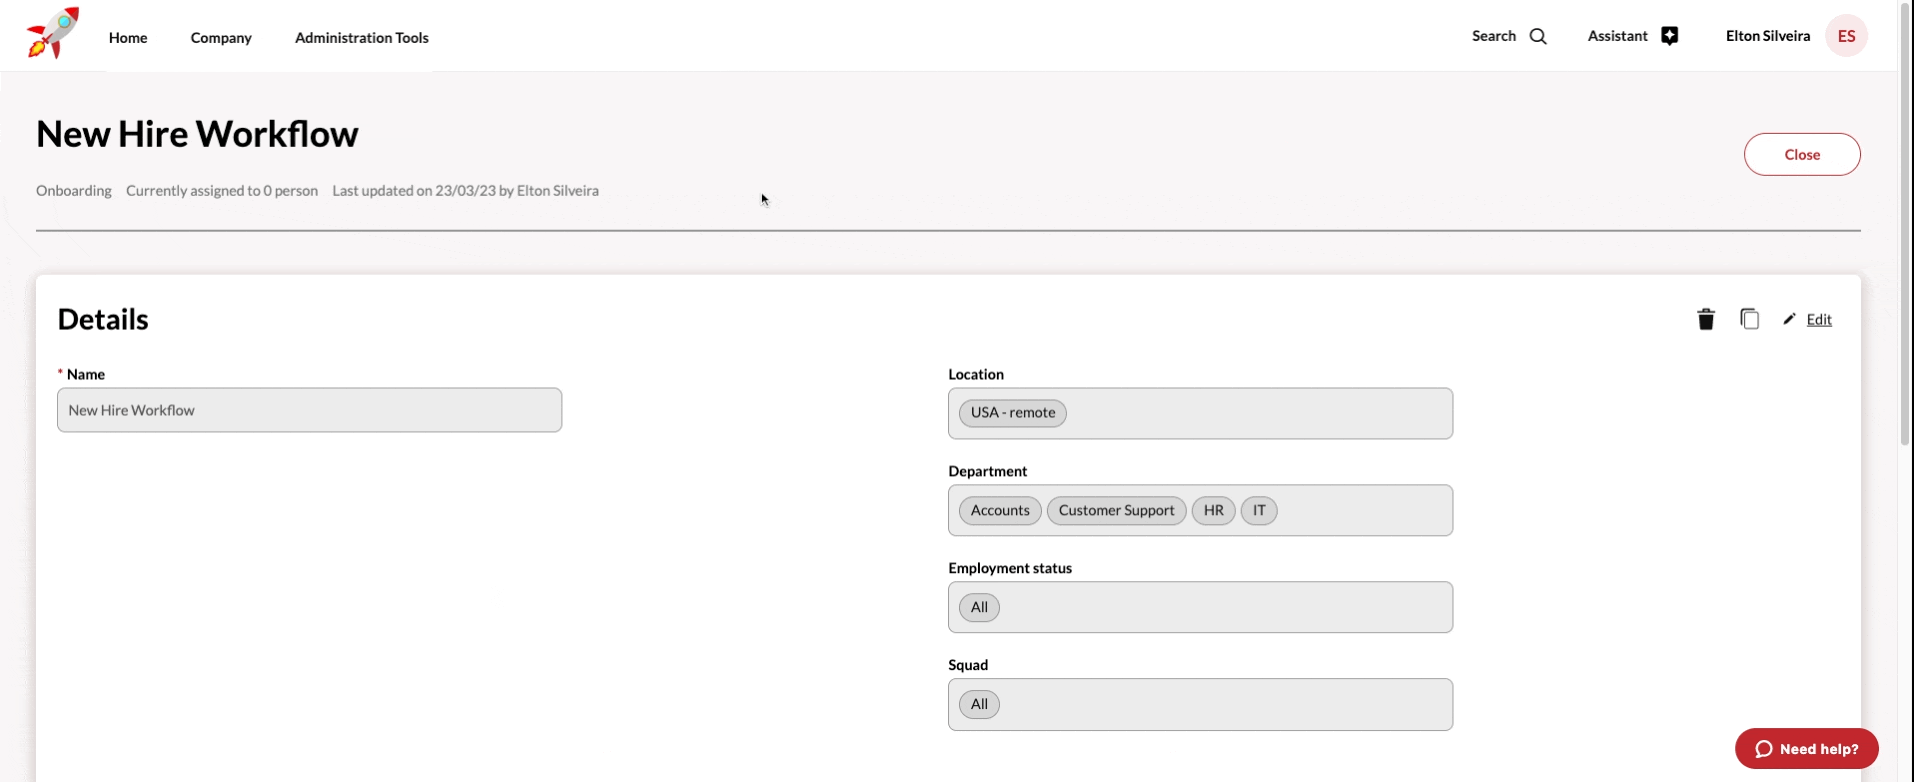
Task: Click the Edit link
Action: [1818, 320]
